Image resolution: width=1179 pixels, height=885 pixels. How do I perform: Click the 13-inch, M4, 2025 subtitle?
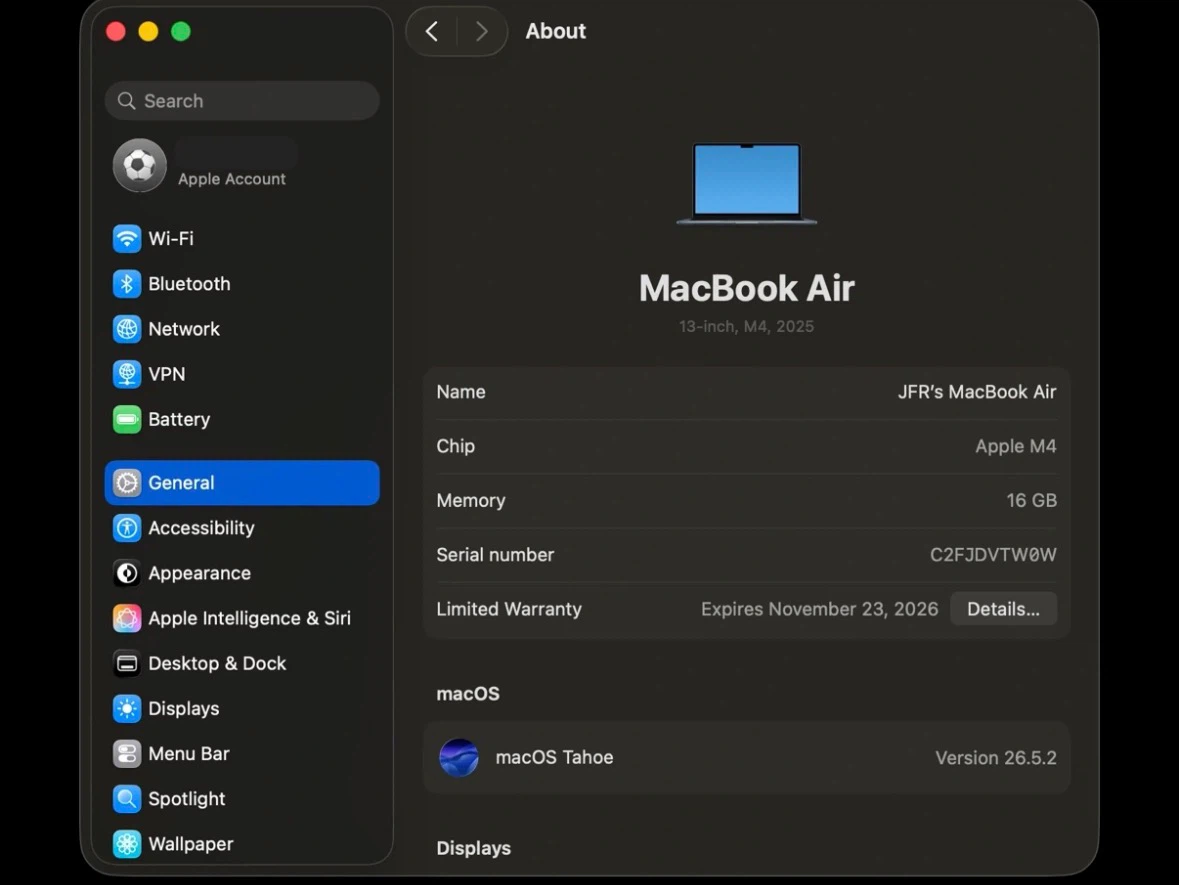coord(746,326)
